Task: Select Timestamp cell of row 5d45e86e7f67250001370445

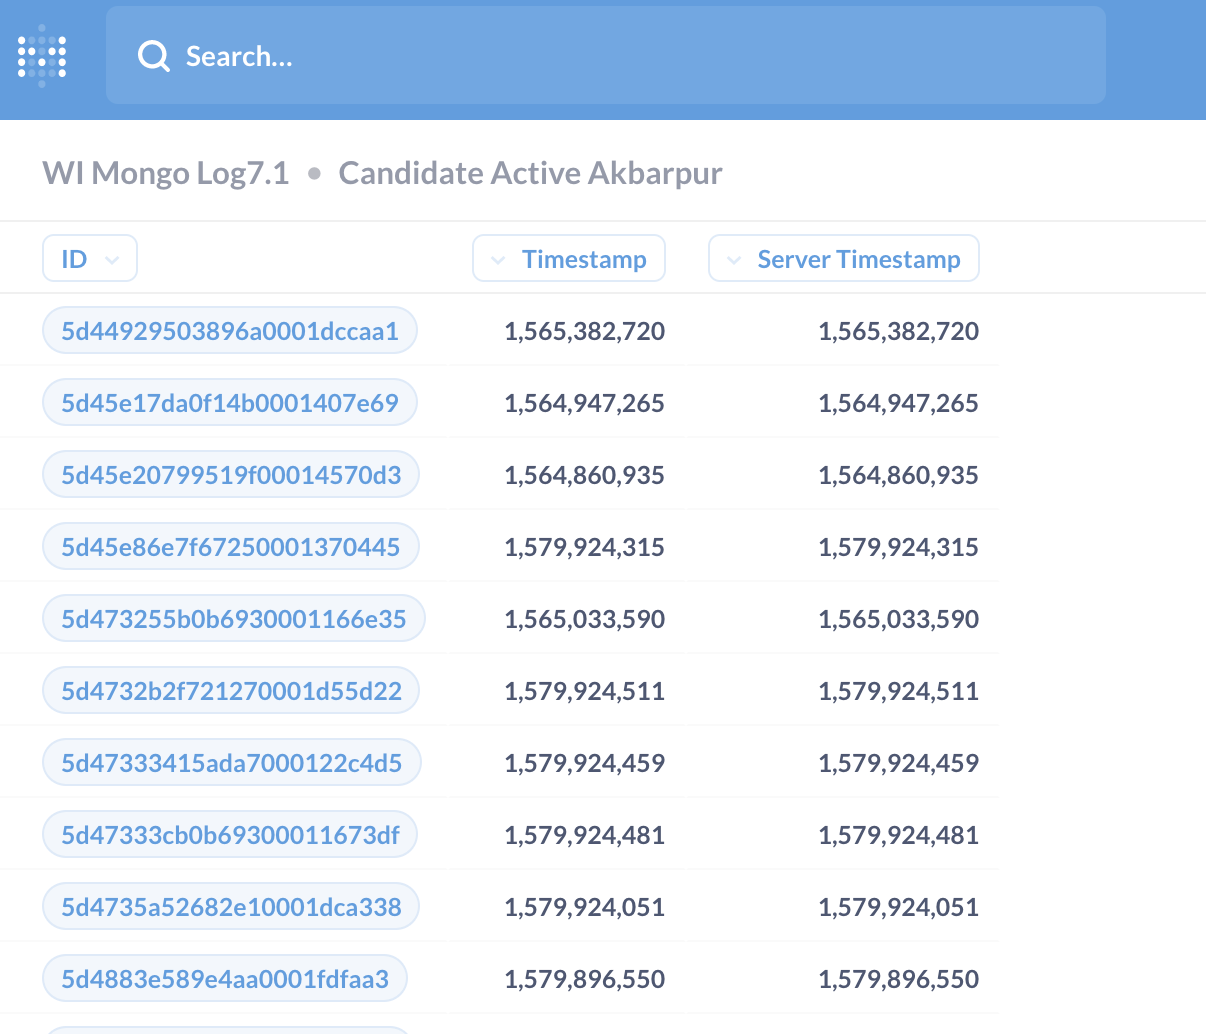Action: pos(585,547)
